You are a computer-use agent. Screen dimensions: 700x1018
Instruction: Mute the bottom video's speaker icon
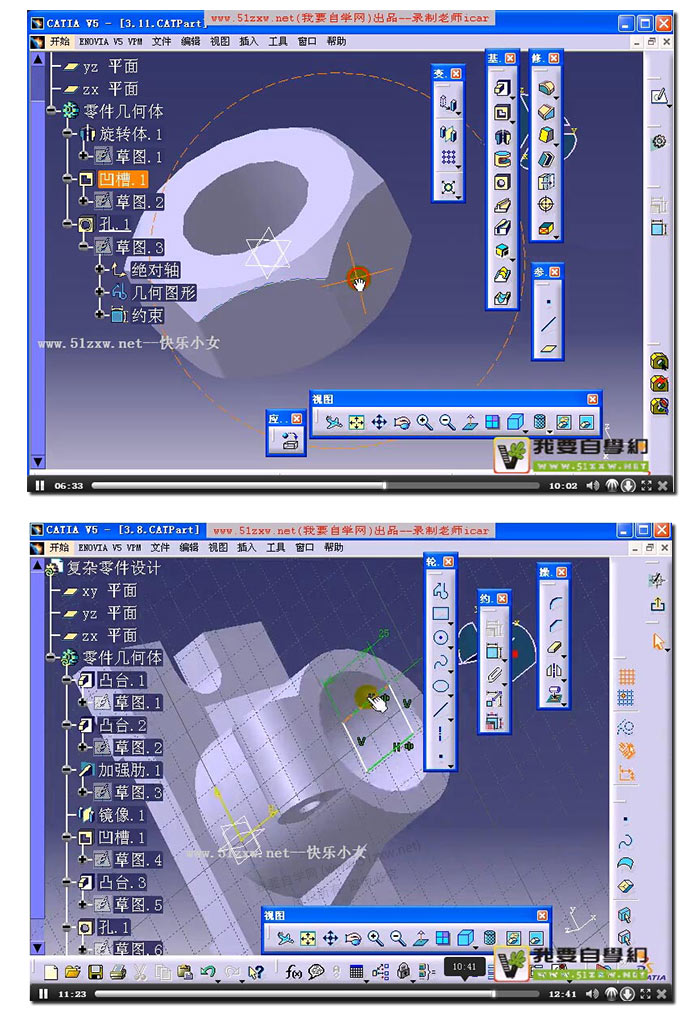(592, 993)
